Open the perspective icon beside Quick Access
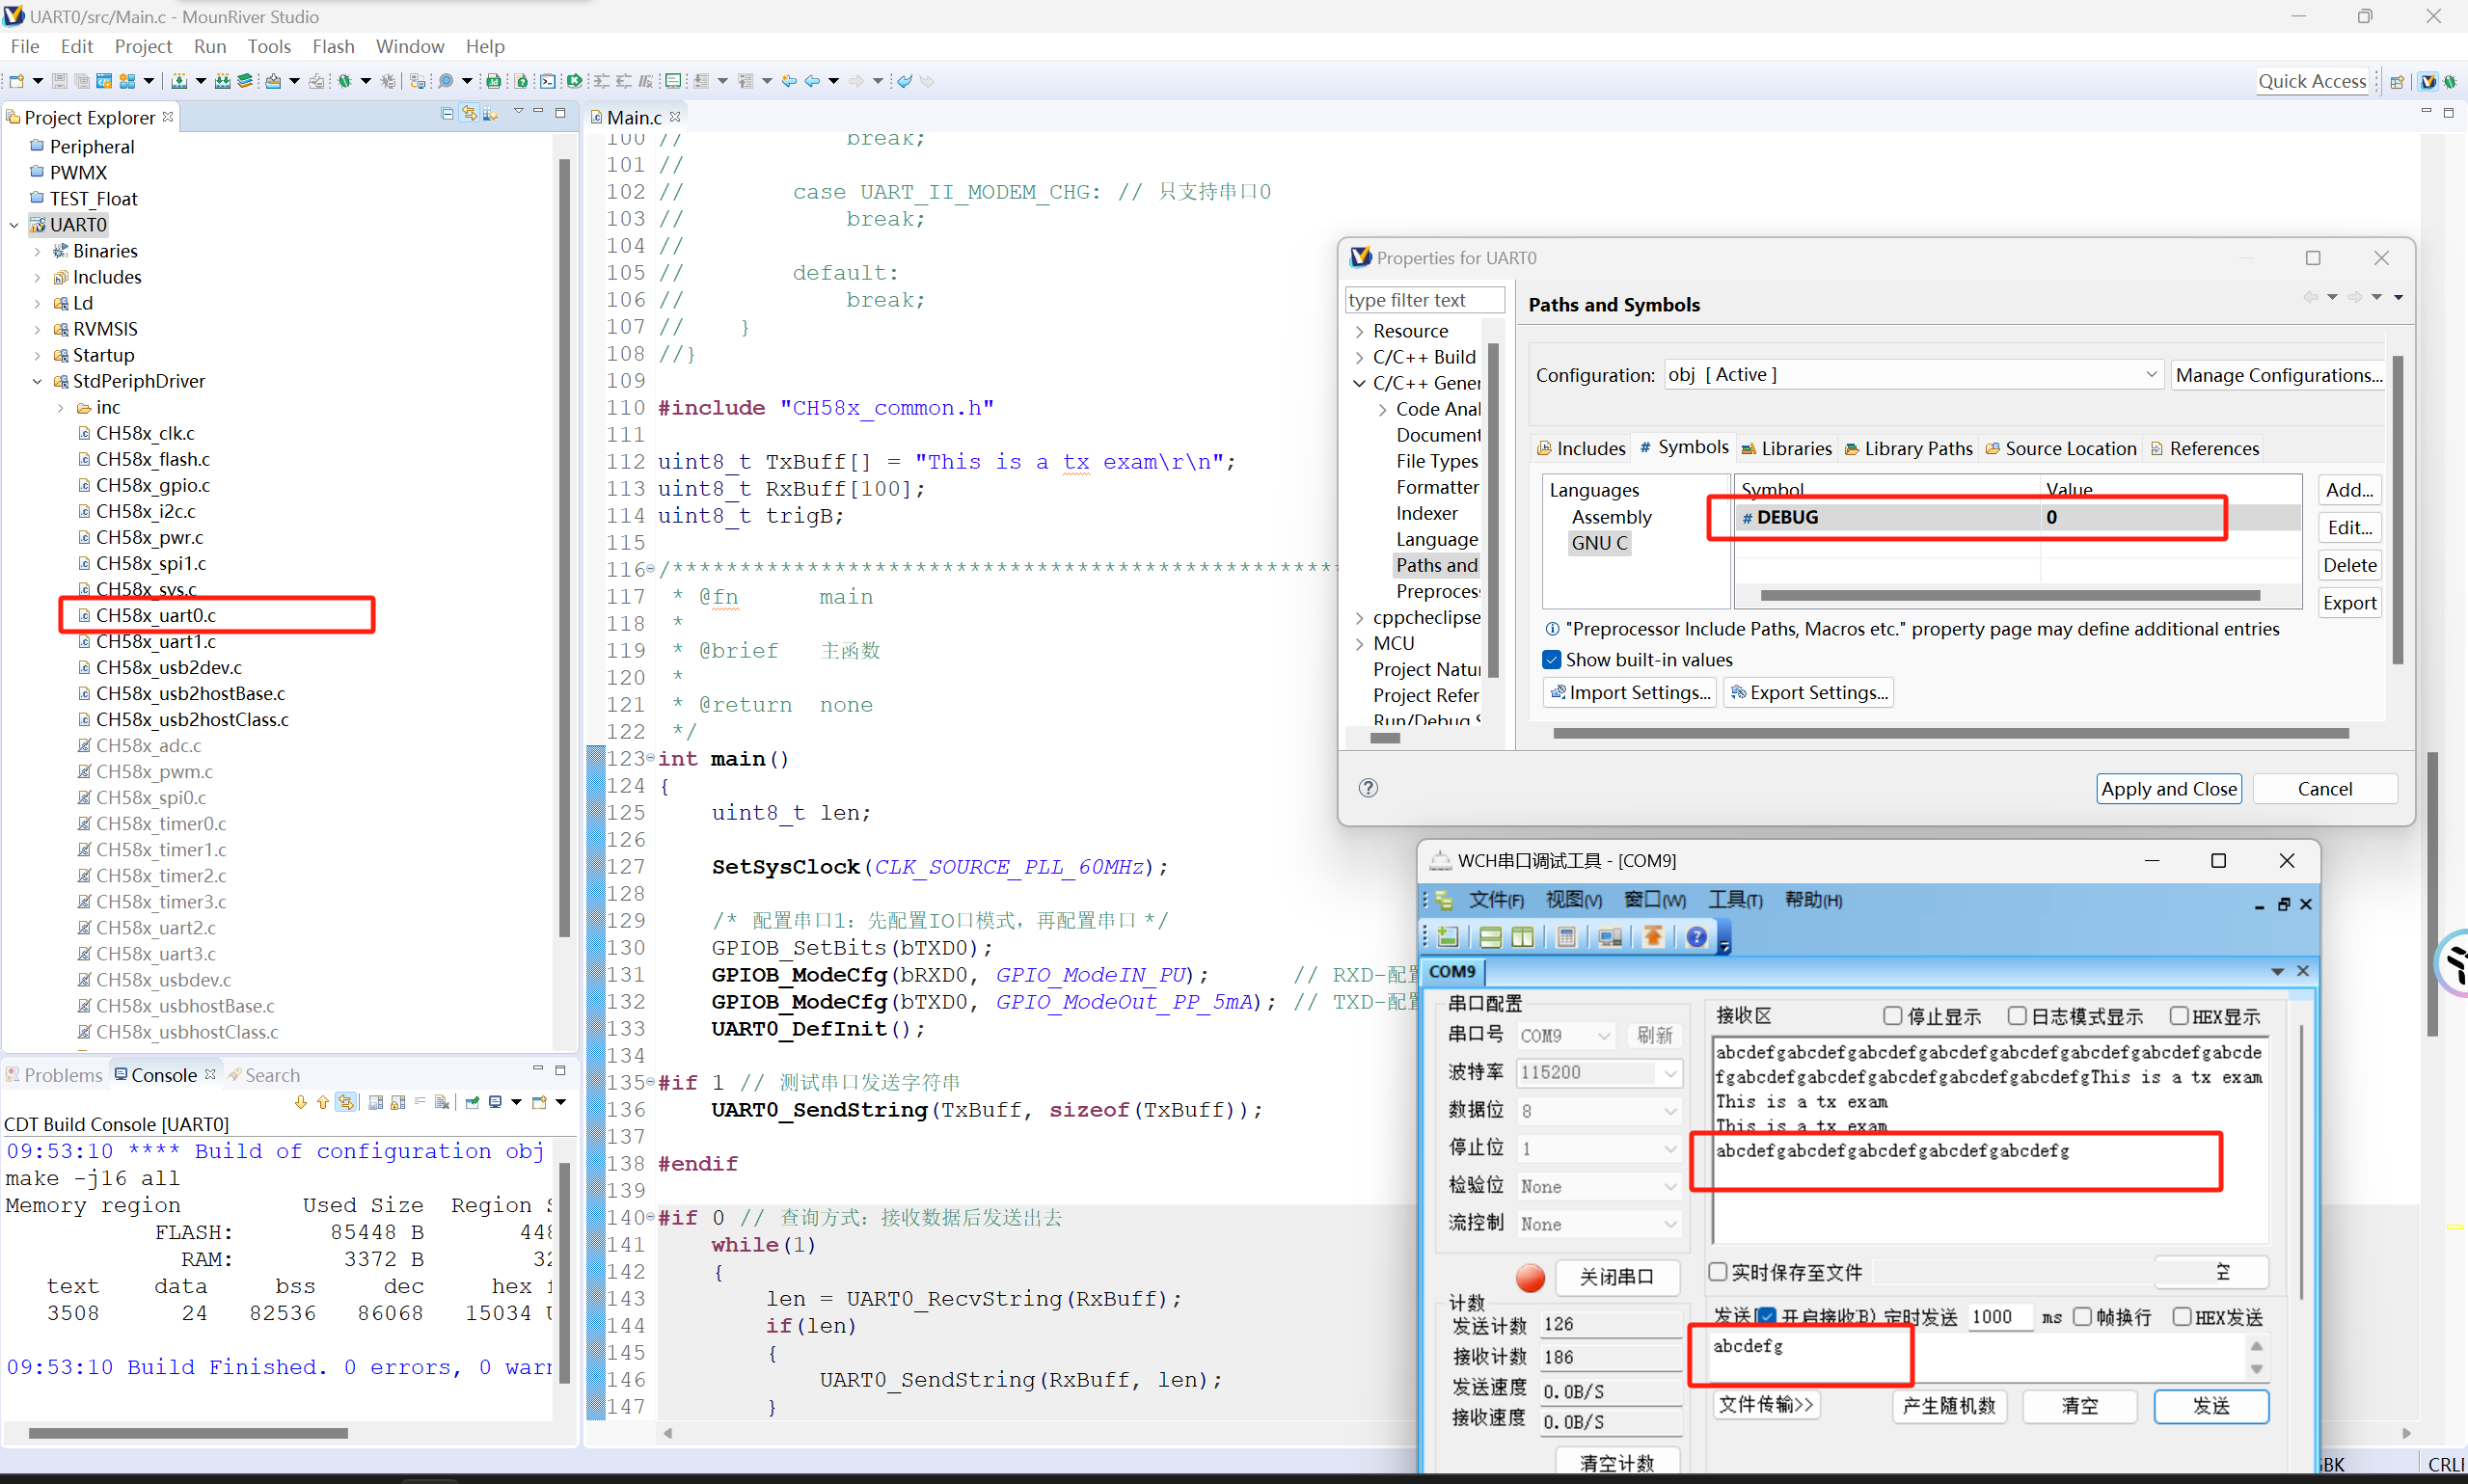 pyautogui.click(x=2397, y=82)
